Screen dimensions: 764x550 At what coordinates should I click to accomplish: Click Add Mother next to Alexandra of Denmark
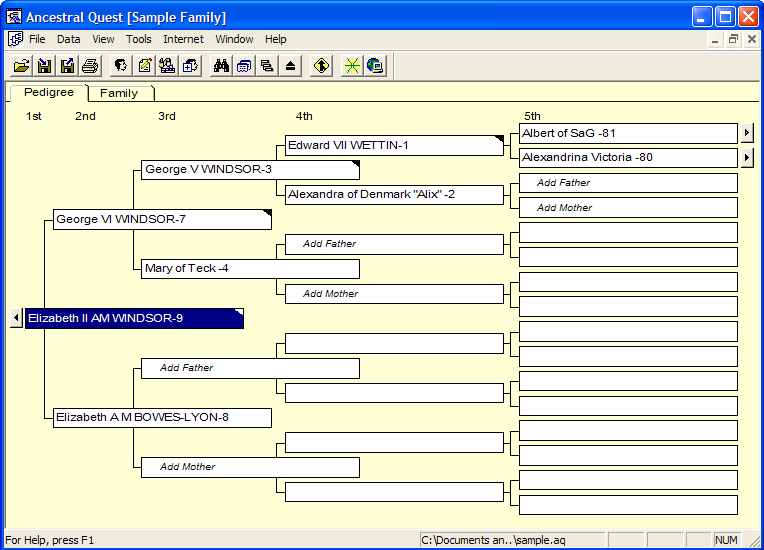pyautogui.click(x=628, y=208)
